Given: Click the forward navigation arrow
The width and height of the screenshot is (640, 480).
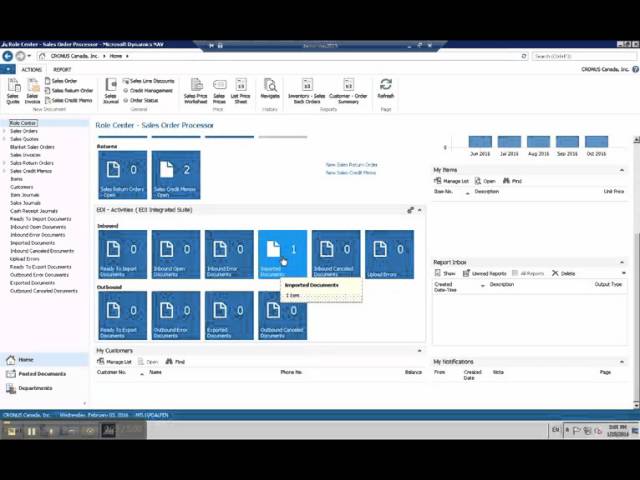Looking at the screenshot, I should [x=20, y=56].
